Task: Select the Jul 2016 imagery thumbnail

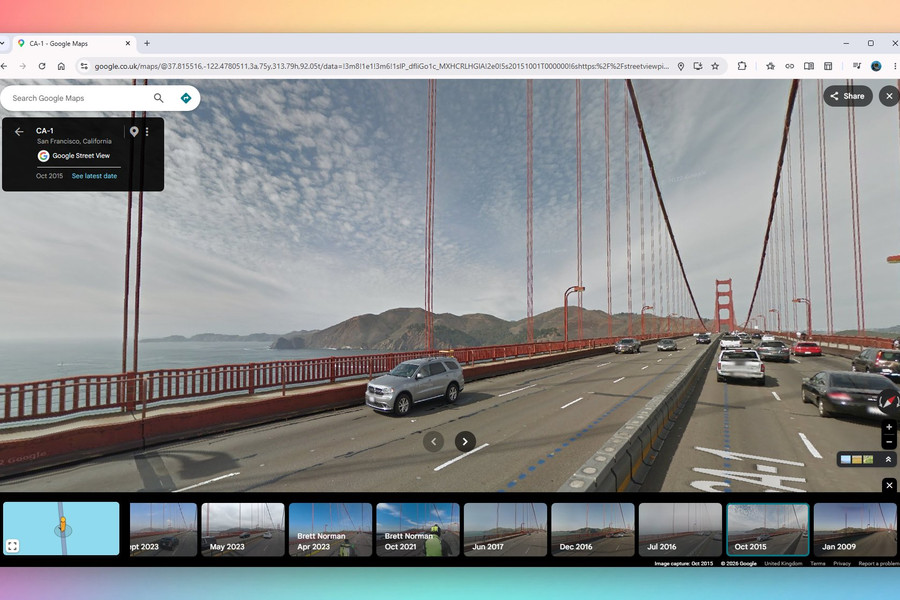Action: click(x=680, y=529)
